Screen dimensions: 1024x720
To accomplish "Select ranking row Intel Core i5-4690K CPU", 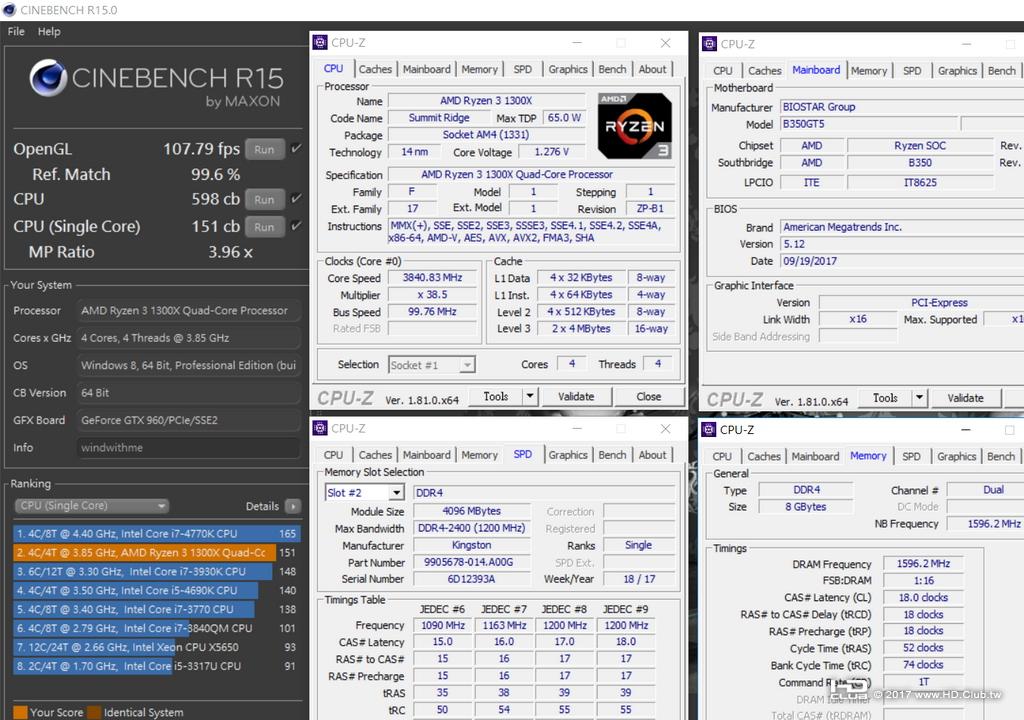I will [156, 590].
